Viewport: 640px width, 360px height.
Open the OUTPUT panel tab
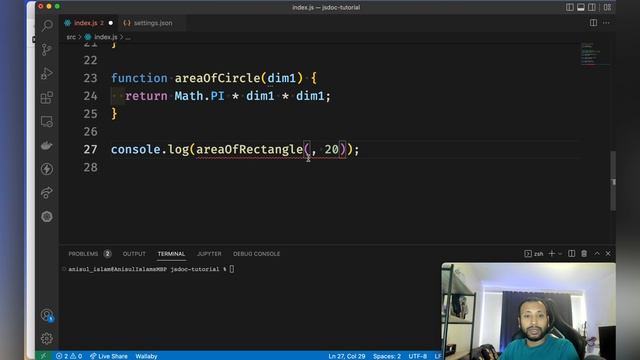pyautogui.click(x=134, y=254)
